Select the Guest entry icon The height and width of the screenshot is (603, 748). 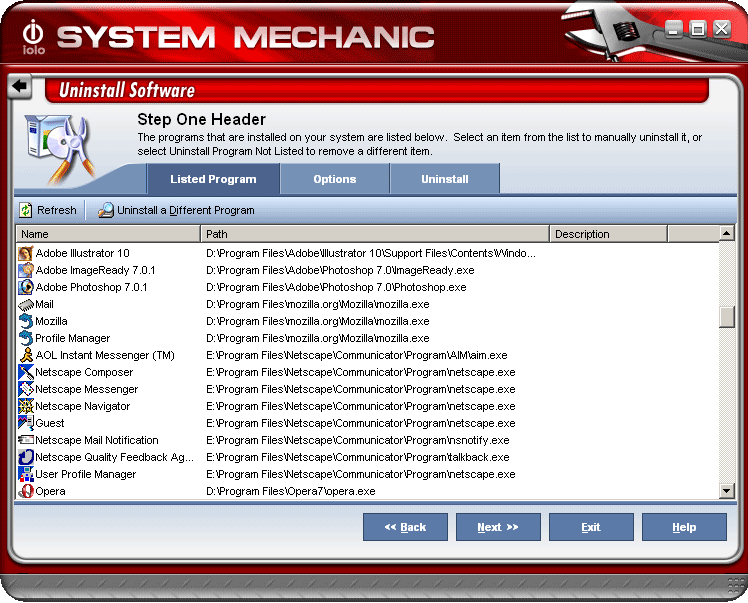26,423
